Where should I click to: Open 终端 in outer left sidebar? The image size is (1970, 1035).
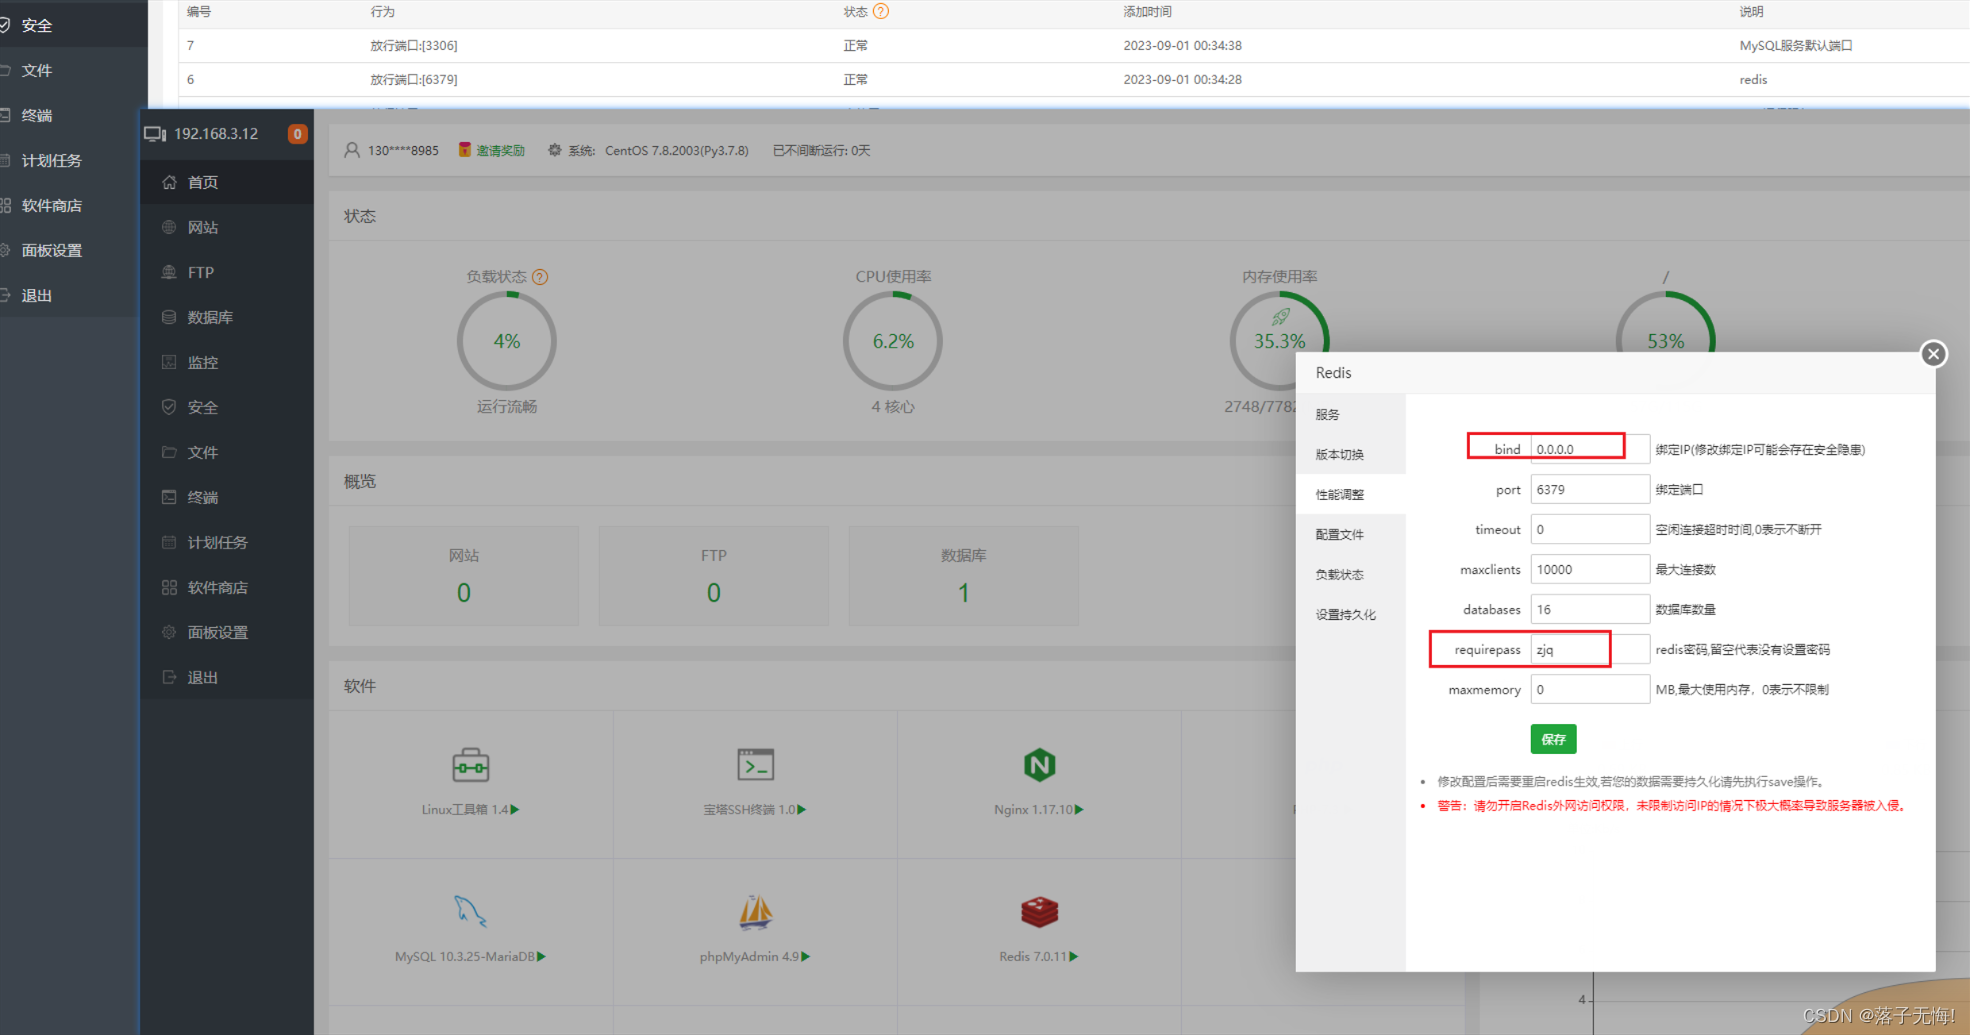(x=70, y=115)
